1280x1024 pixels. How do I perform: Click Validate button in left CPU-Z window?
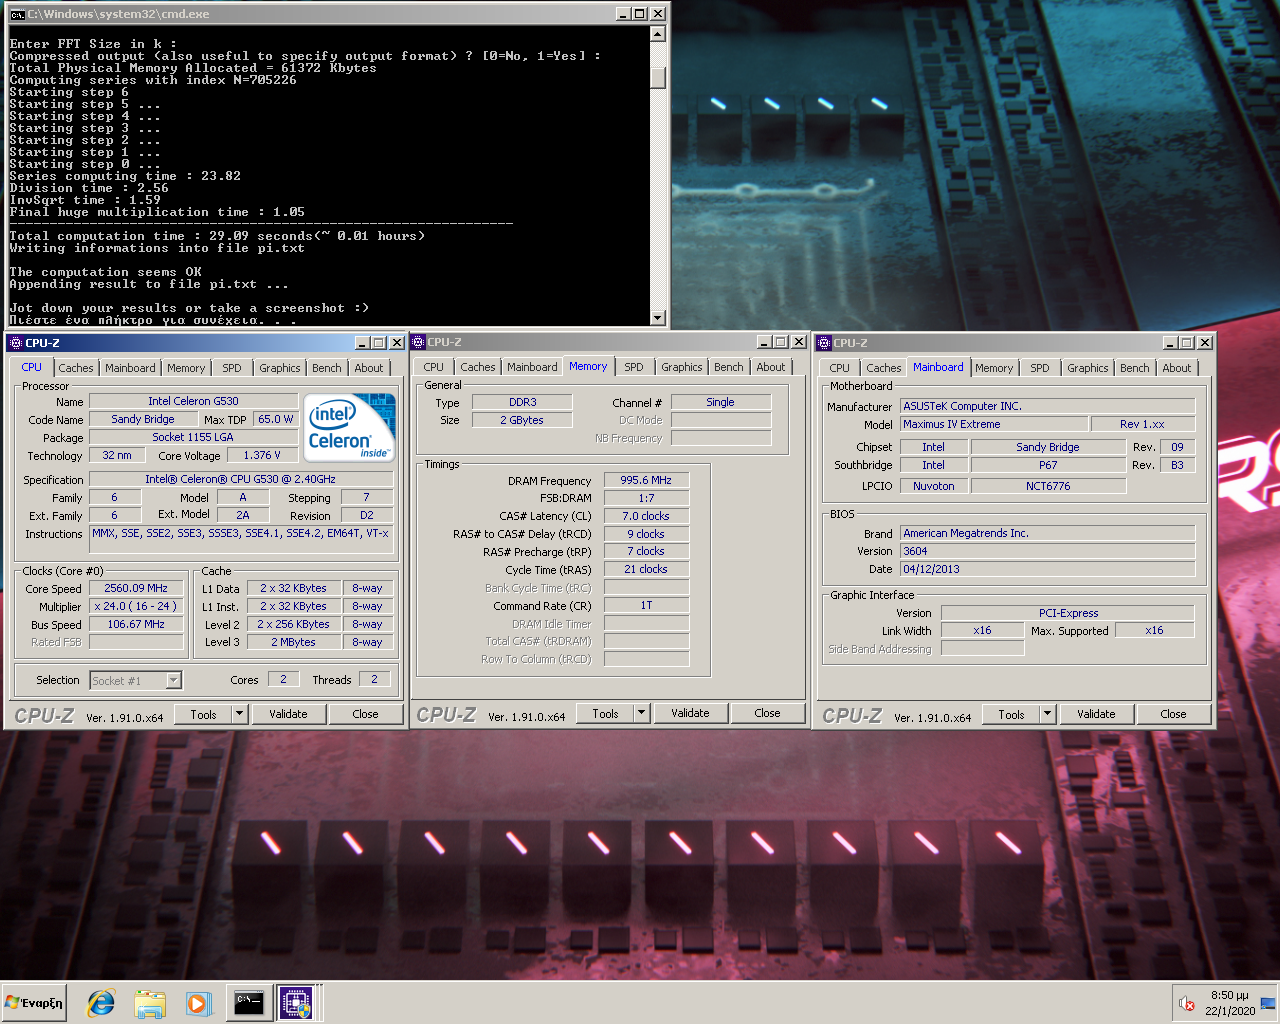[x=288, y=714]
